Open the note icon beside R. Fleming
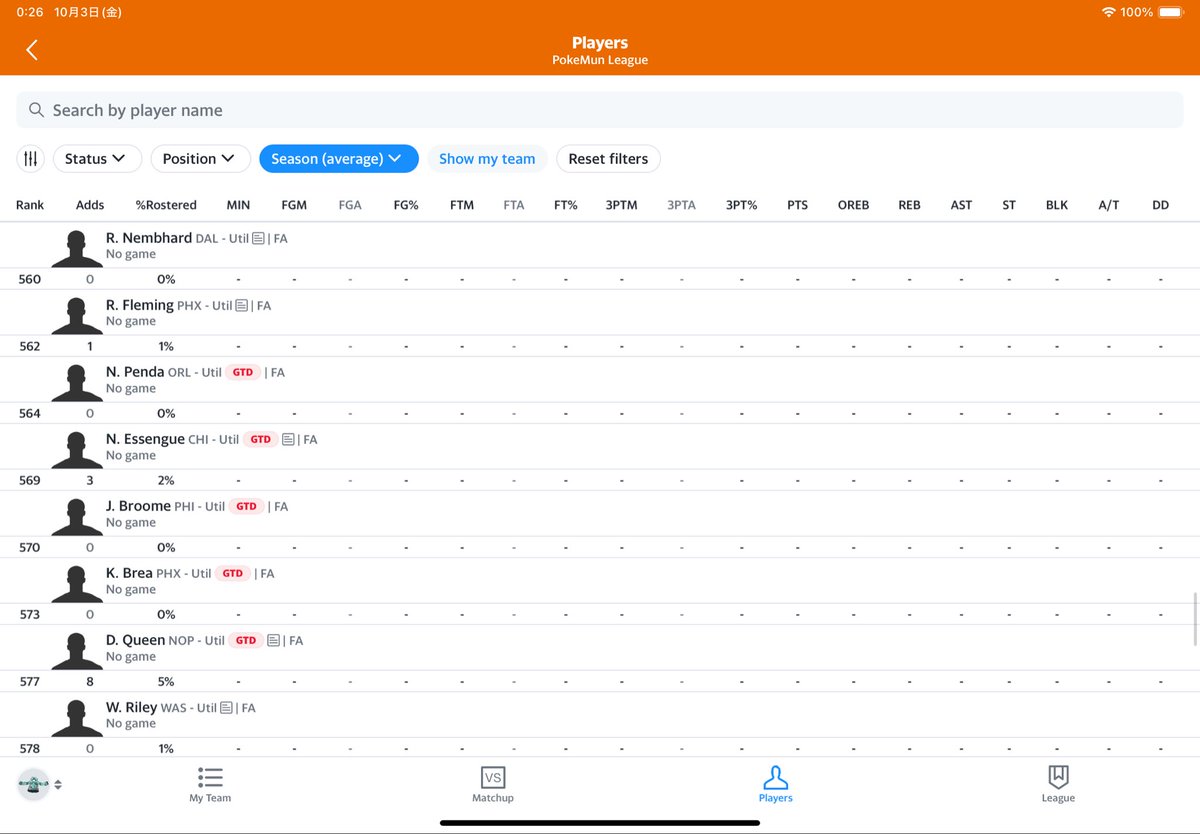Screen dimensions: 1200x834 241,306
